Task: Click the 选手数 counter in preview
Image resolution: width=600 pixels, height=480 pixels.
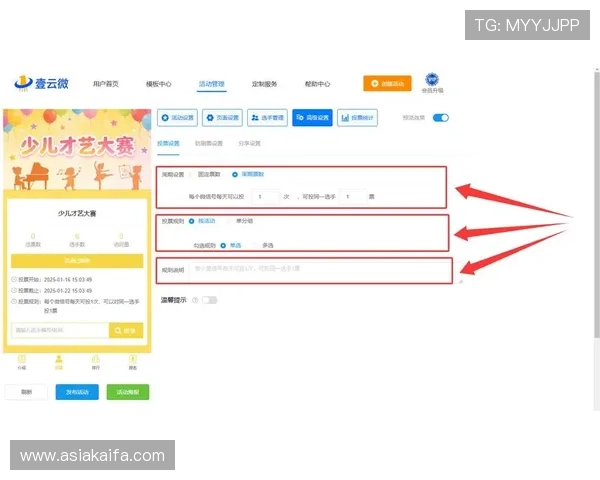Action: tap(77, 240)
